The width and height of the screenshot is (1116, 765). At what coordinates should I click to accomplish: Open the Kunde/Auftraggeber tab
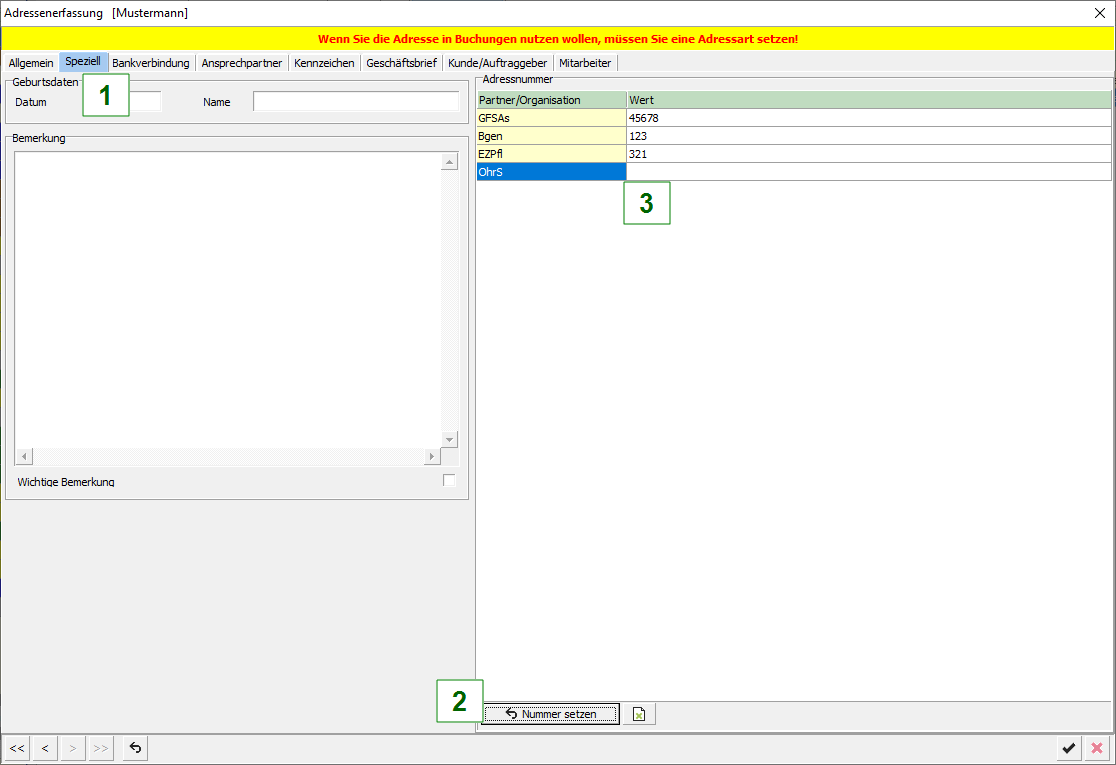(x=497, y=63)
